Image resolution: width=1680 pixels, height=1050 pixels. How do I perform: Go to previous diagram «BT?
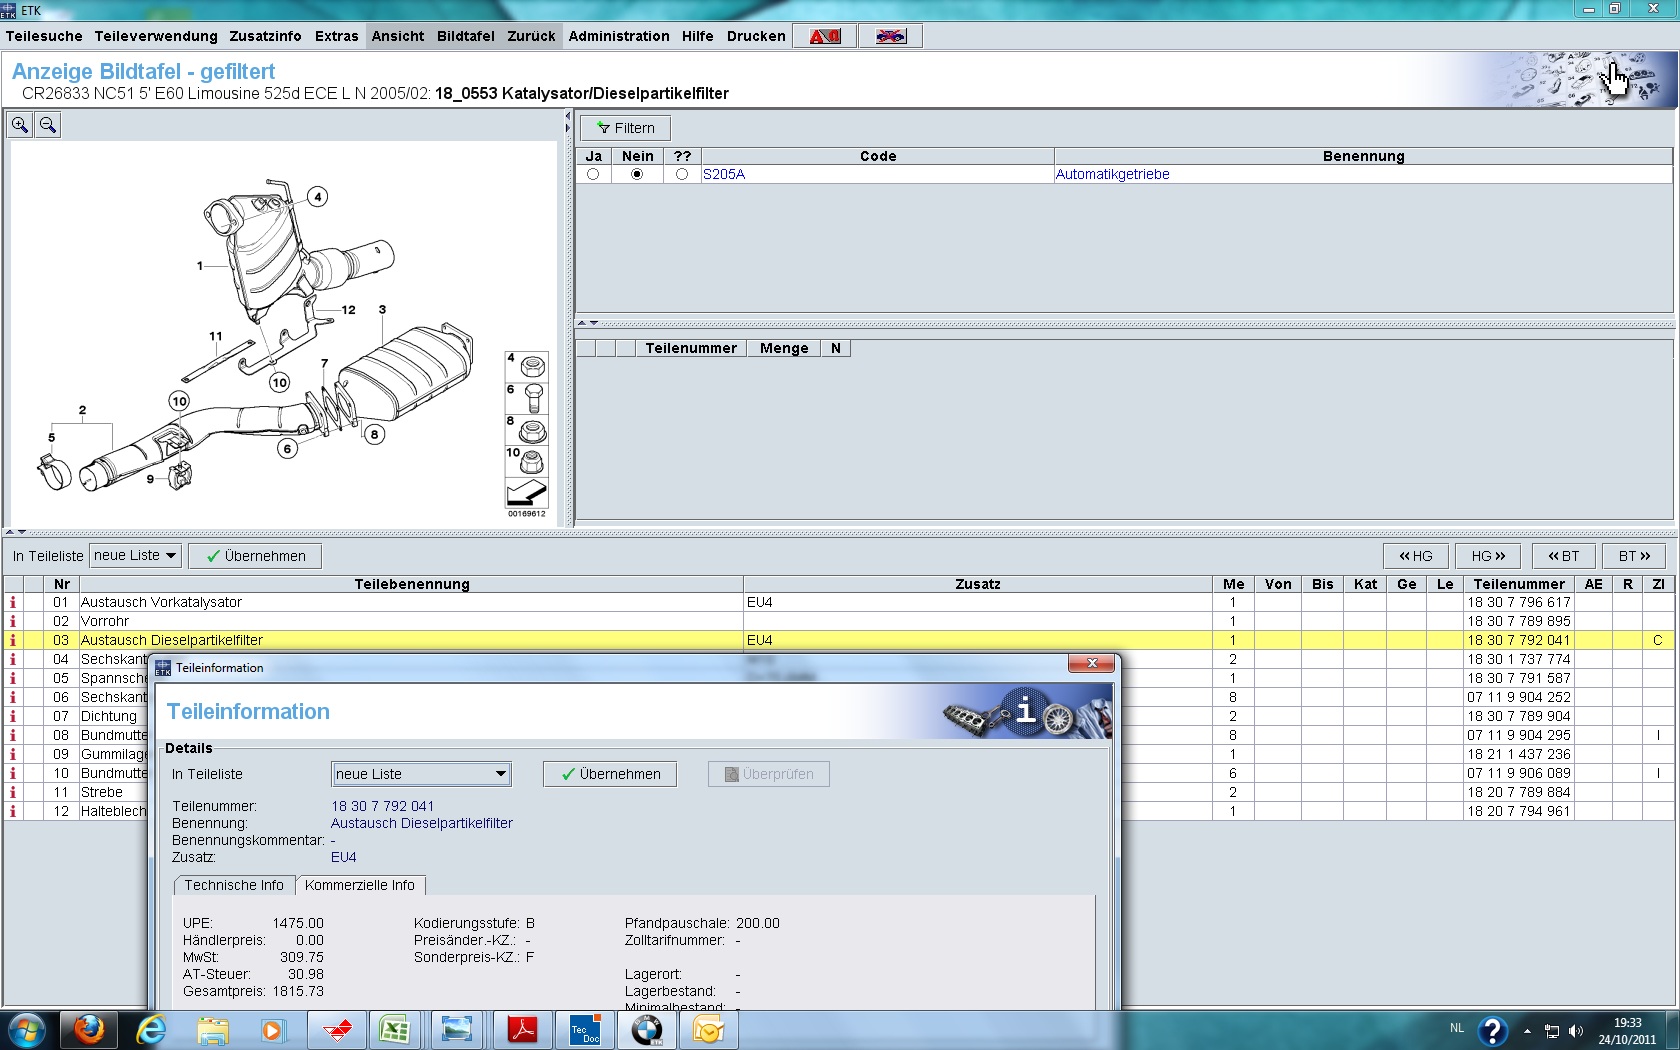[1564, 556]
